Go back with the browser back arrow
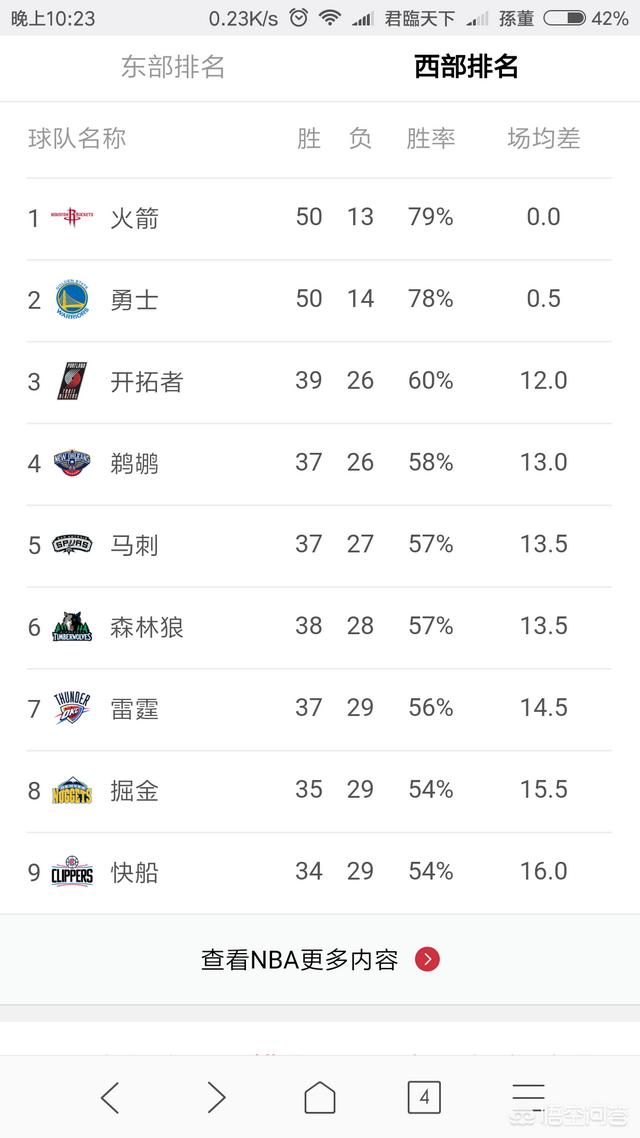This screenshot has width=640, height=1138. 110,1098
